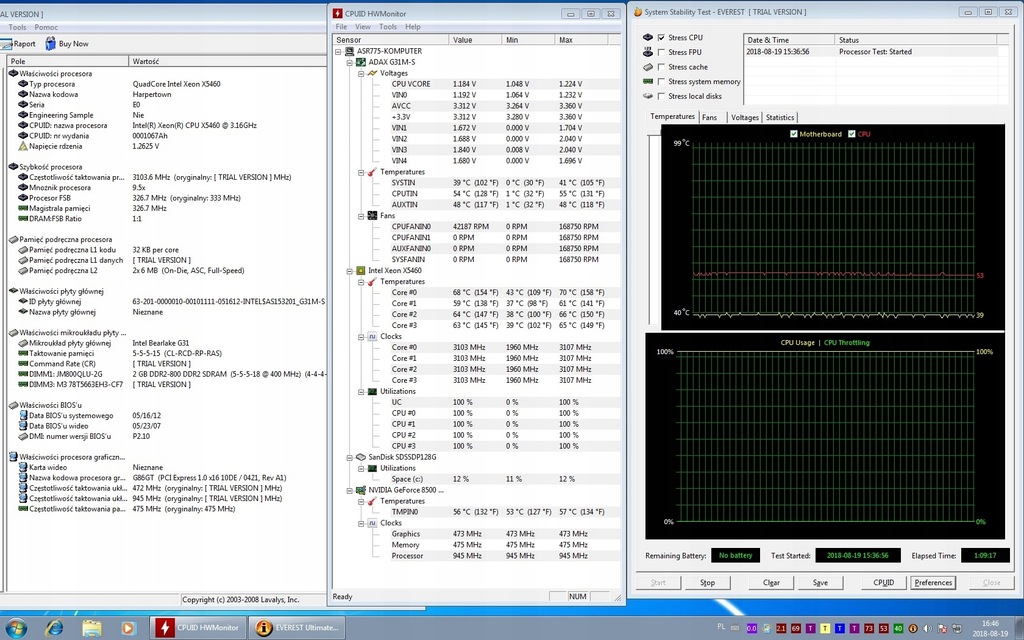Open the Tools menu in HWMonitor

pos(388,26)
